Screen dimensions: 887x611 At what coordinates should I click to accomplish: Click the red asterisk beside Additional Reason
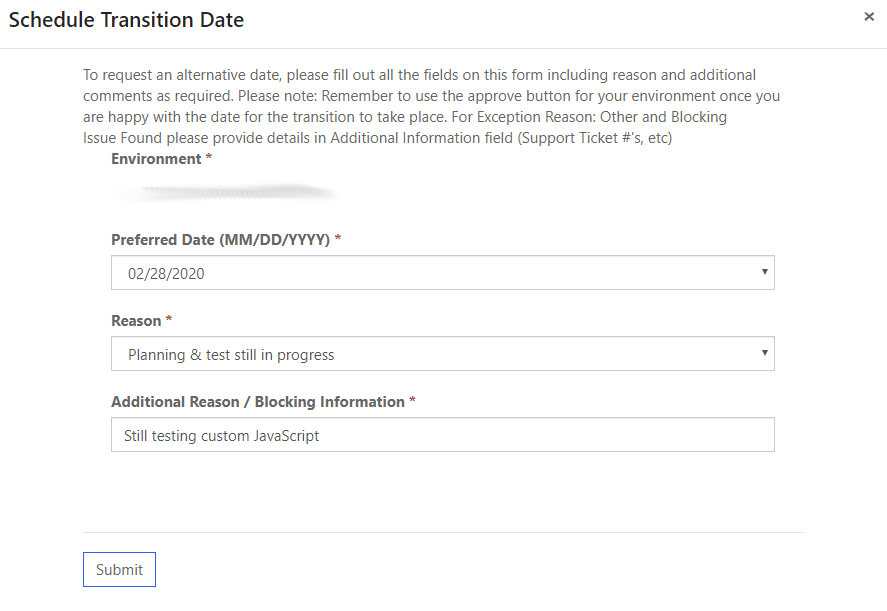pos(413,401)
